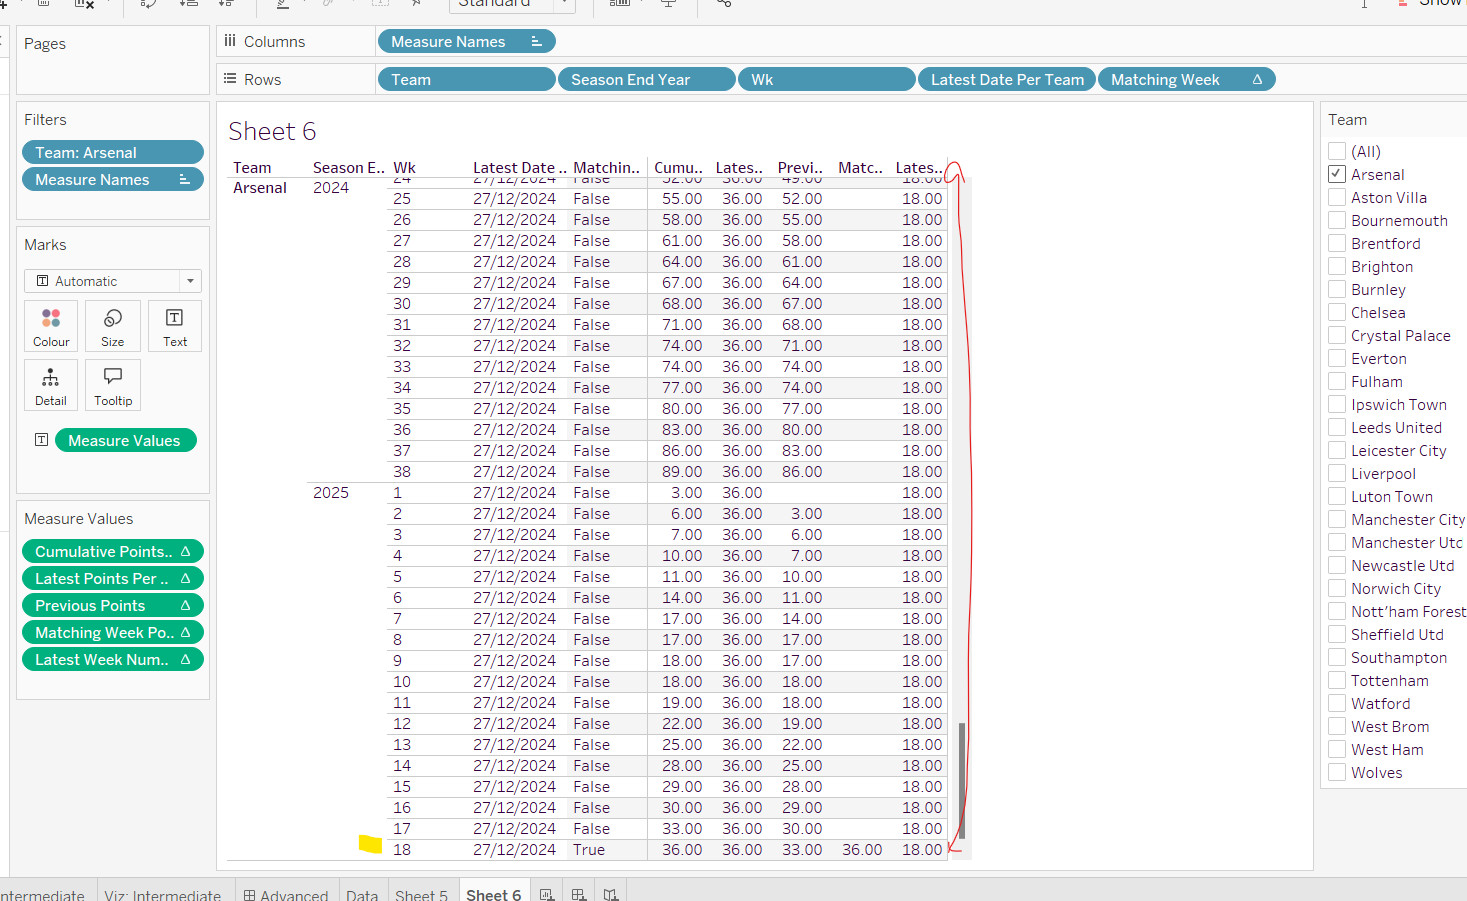Open the Automatic mark type dropdown
Screen dimensions: 1467x901
click(113, 281)
